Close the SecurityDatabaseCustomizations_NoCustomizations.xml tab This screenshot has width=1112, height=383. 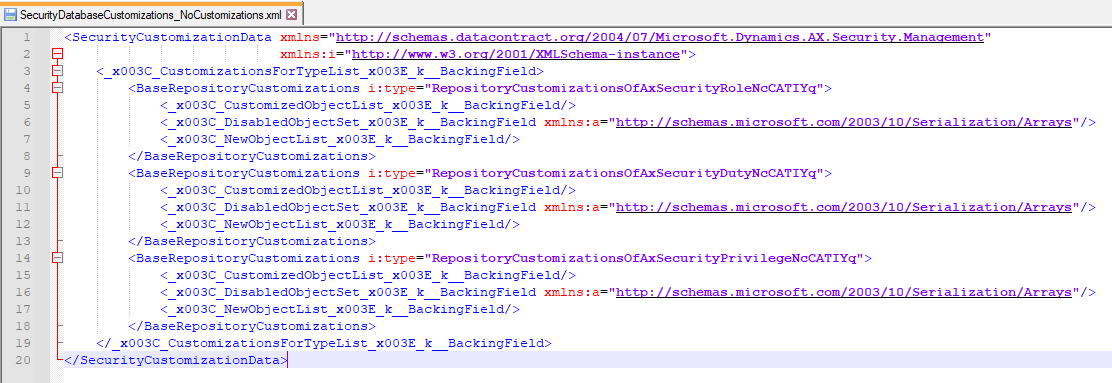coord(291,14)
